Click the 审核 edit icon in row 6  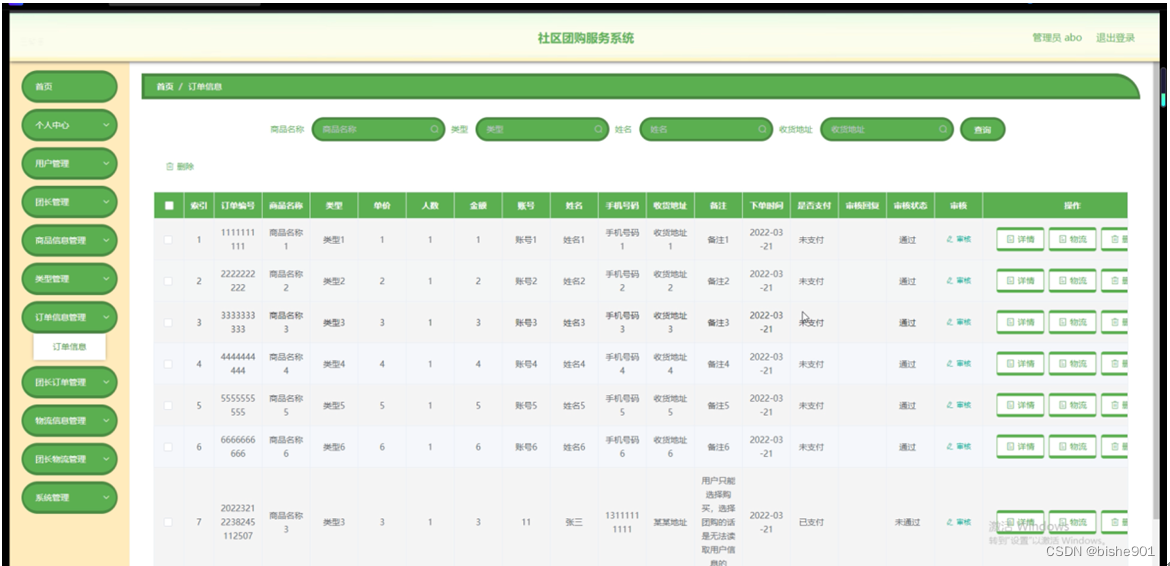coord(949,447)
